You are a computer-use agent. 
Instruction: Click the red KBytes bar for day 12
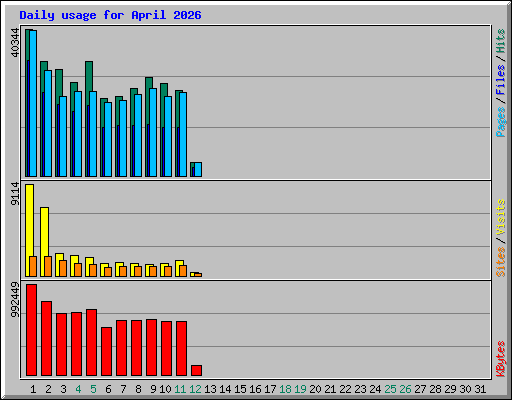[x=197, y=371]
